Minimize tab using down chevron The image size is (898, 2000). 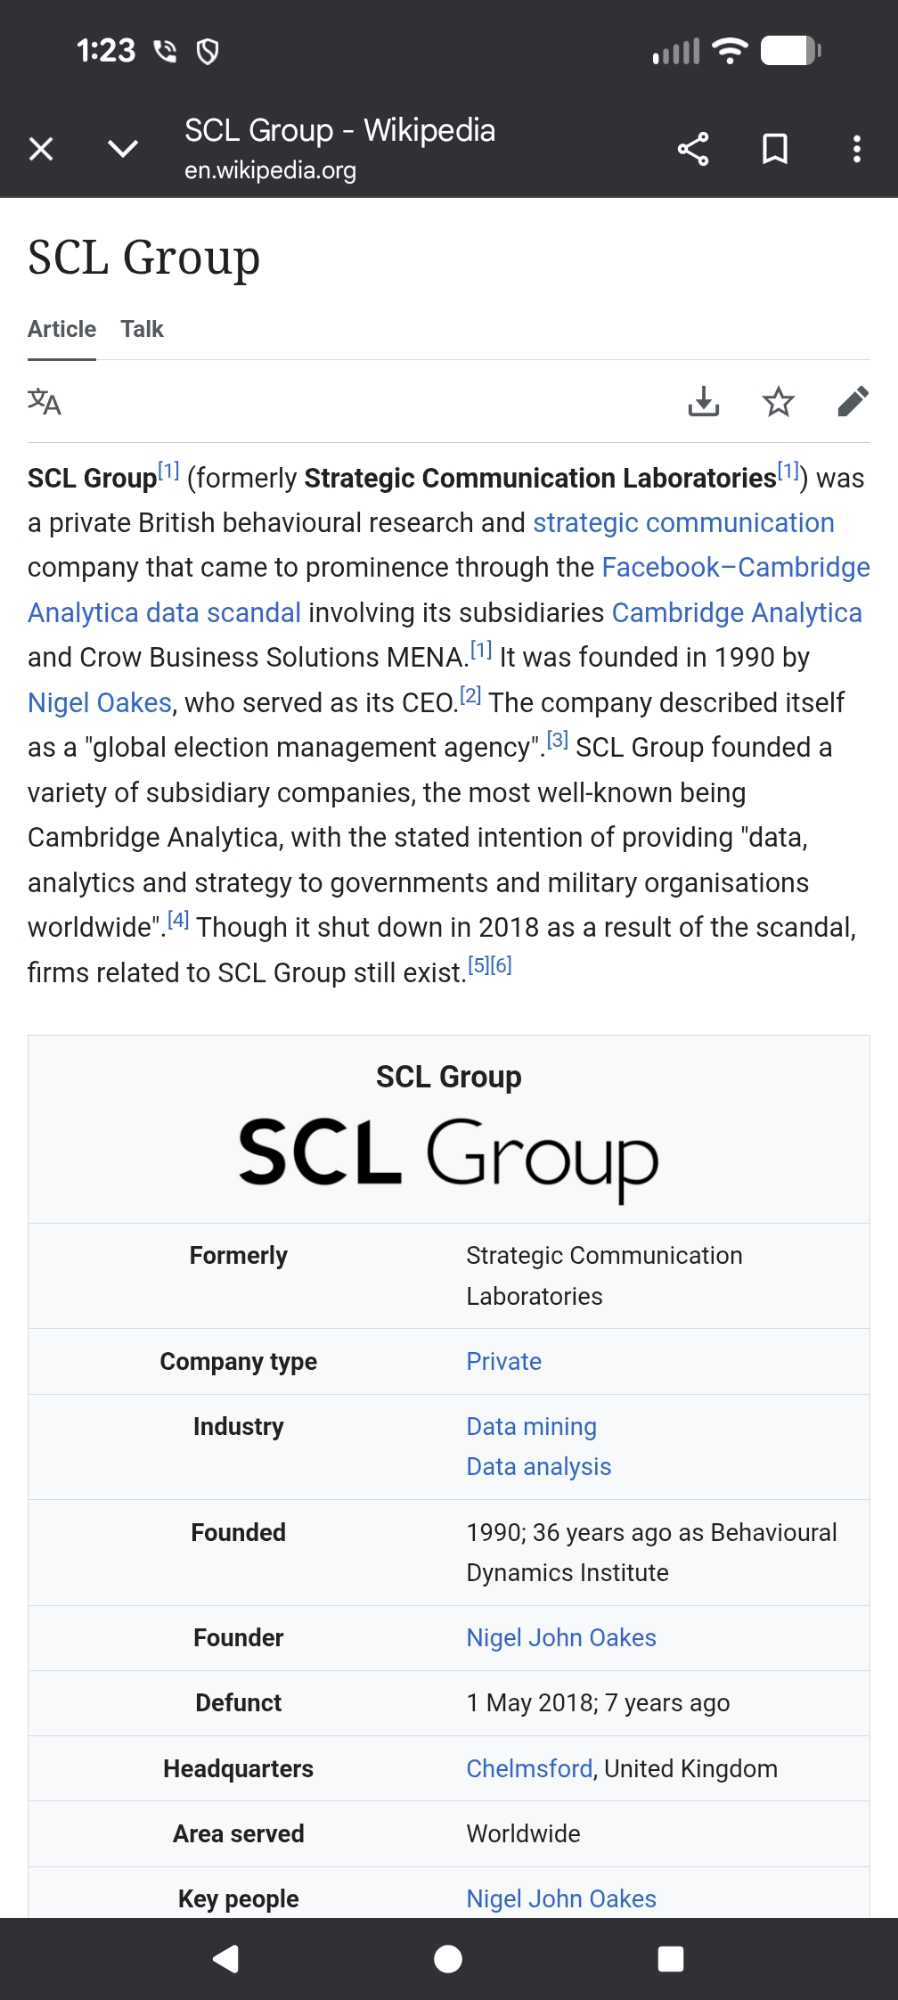122,149
